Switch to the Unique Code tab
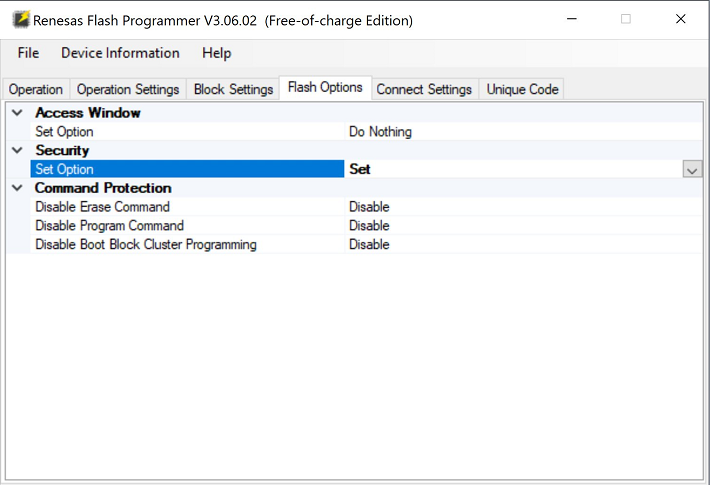Screen dimensions: 710x485 coord(522,89)
